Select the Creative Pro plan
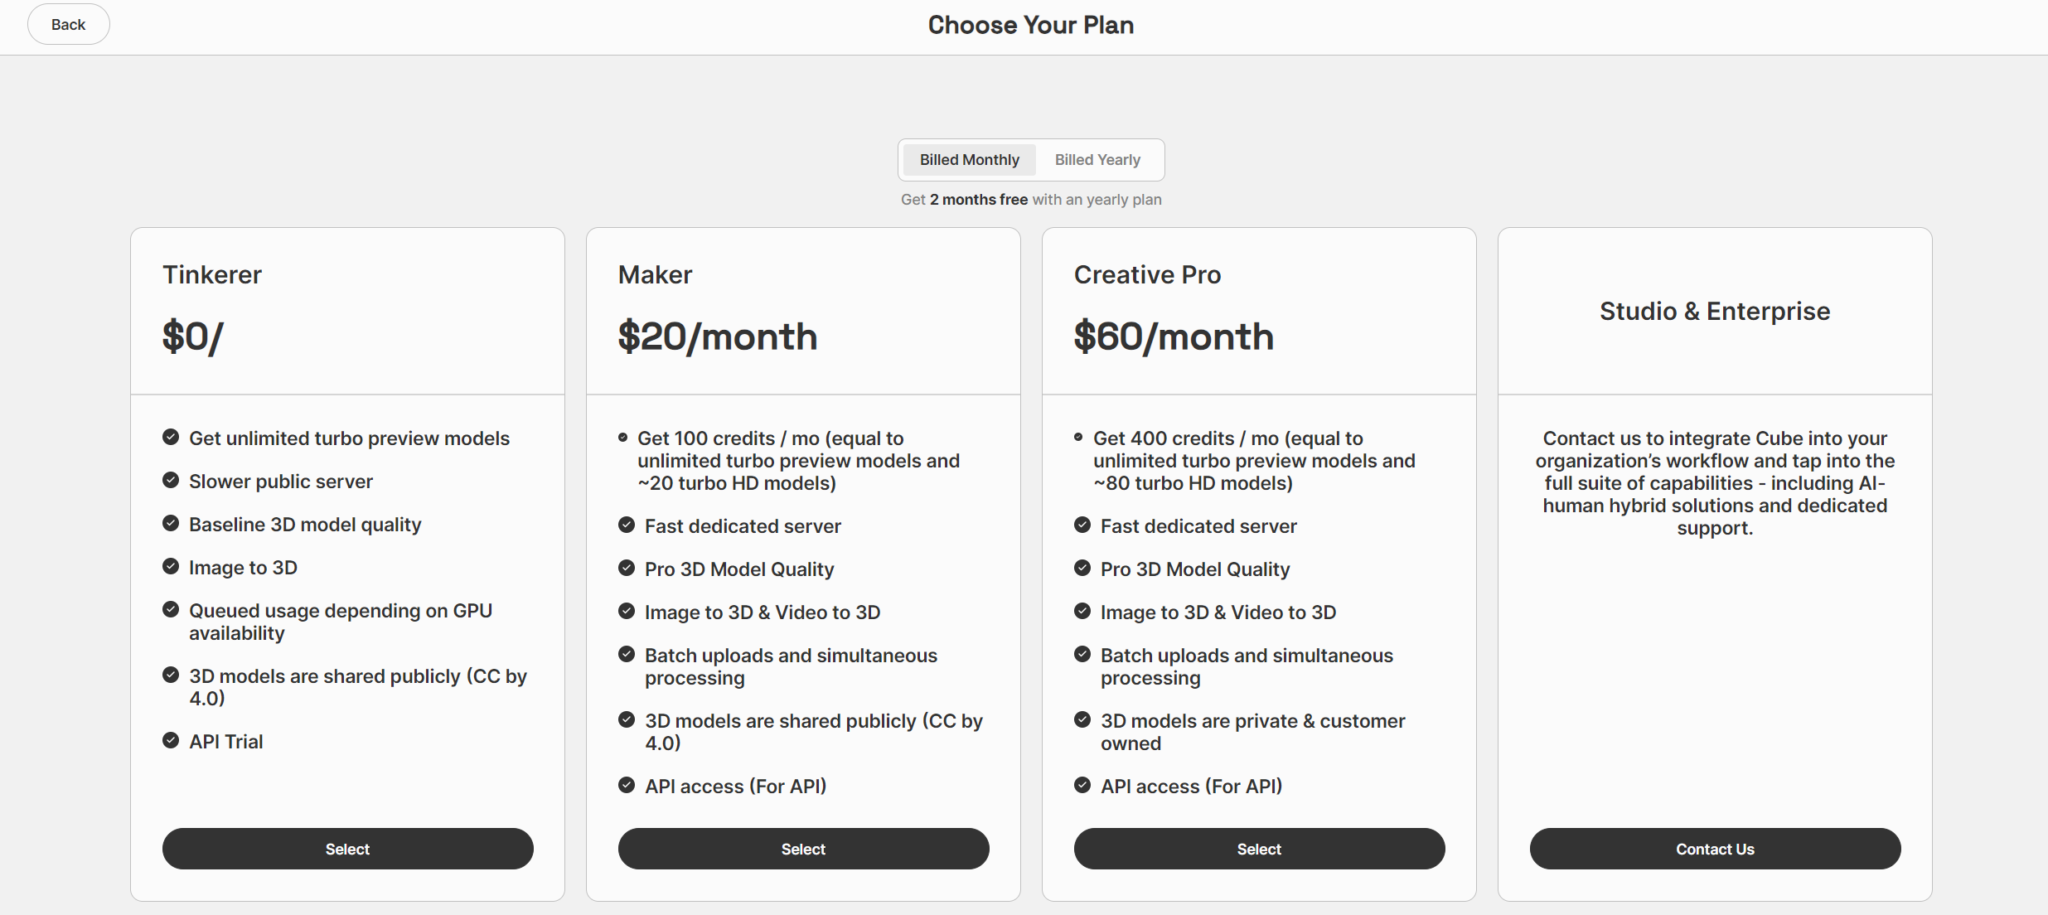 click(1259, 849)
